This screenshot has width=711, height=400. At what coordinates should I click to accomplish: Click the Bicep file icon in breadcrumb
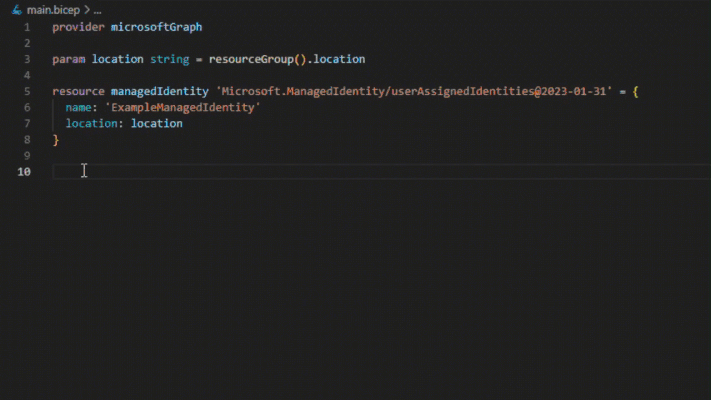point(17,10)
